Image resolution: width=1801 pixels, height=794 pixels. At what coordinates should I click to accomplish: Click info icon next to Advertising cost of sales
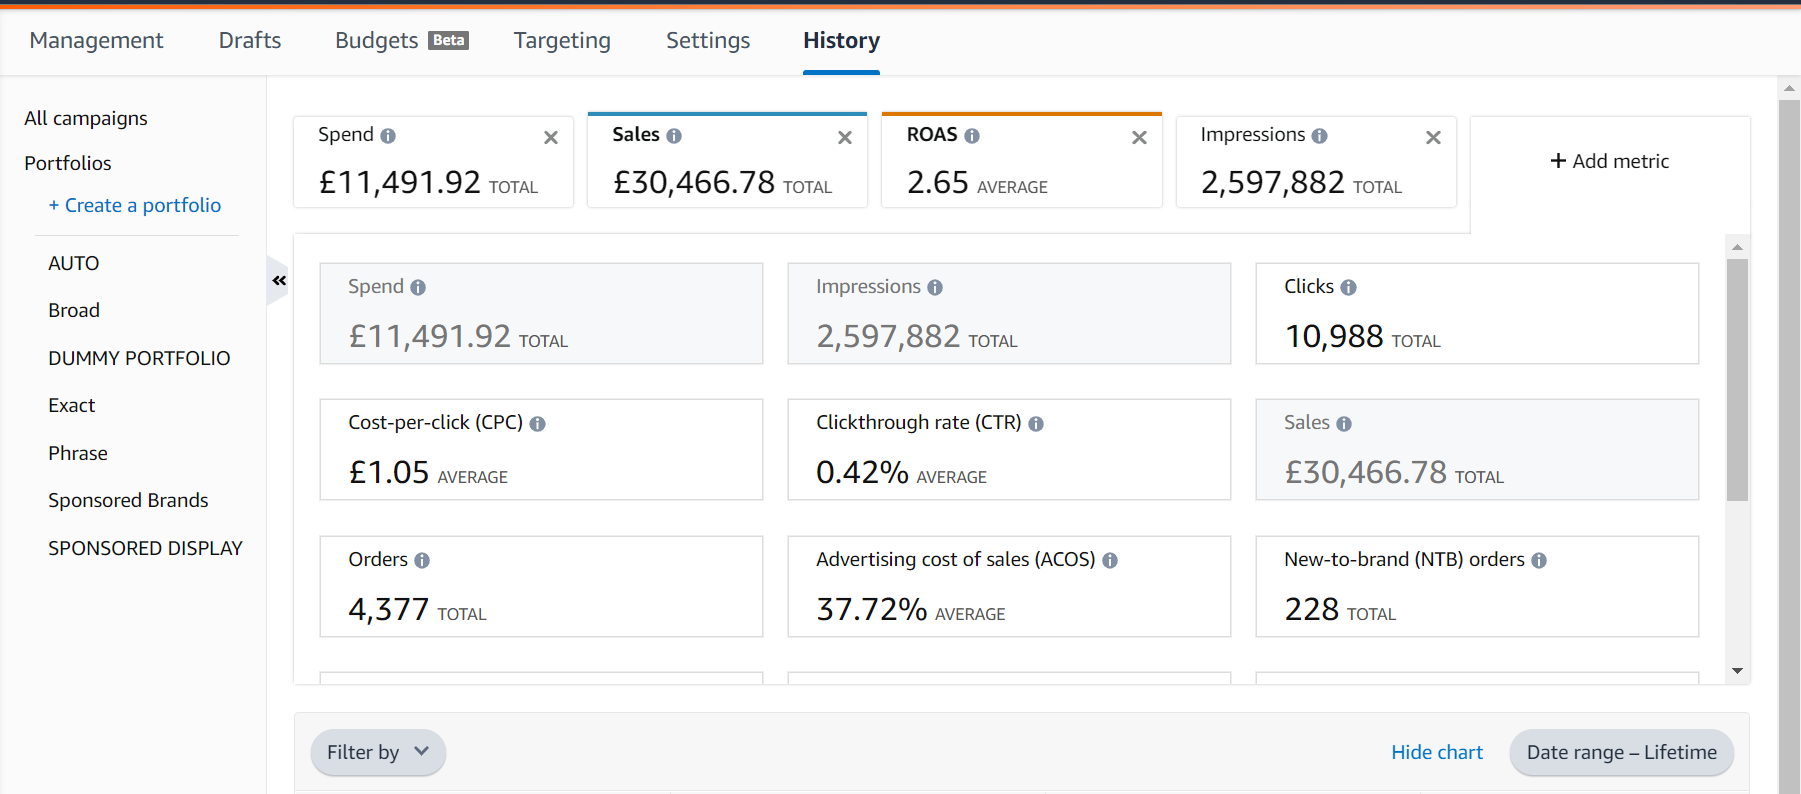pos(1110,561)
